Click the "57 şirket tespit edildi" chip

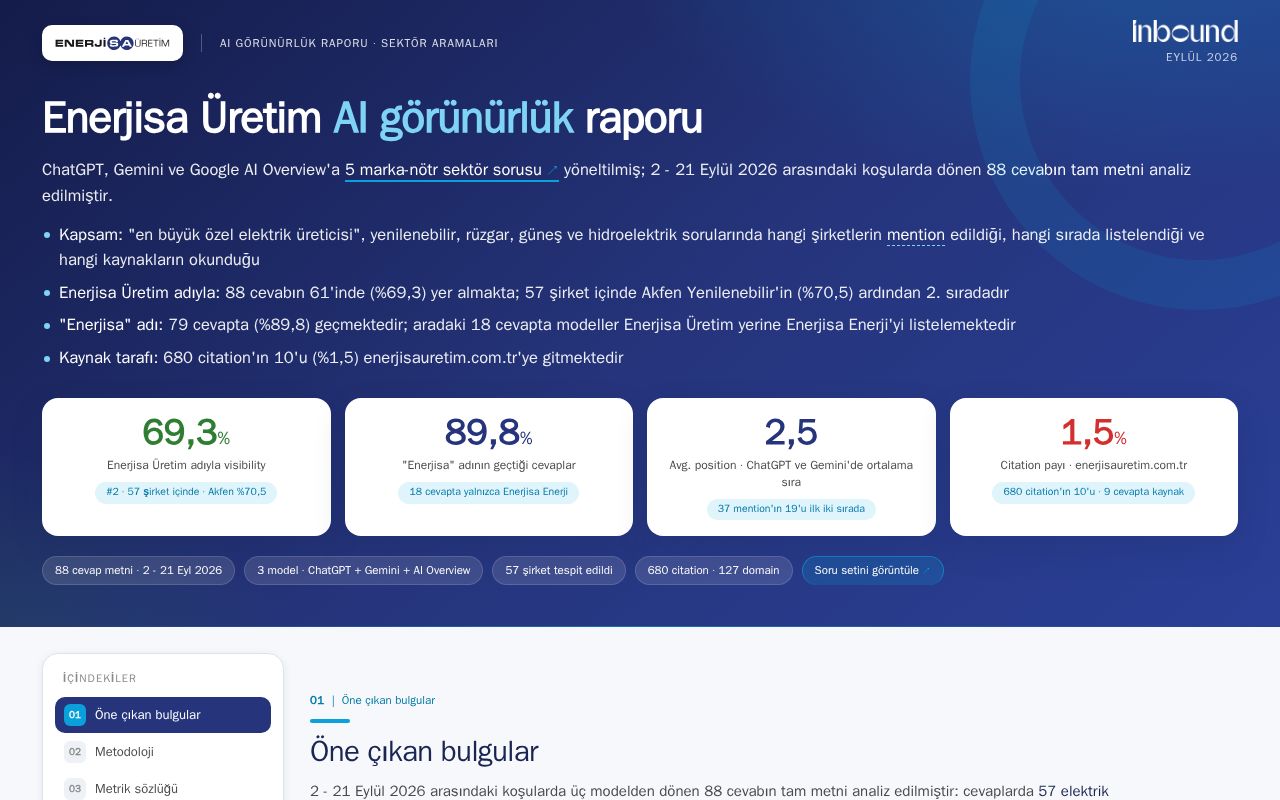559,570
